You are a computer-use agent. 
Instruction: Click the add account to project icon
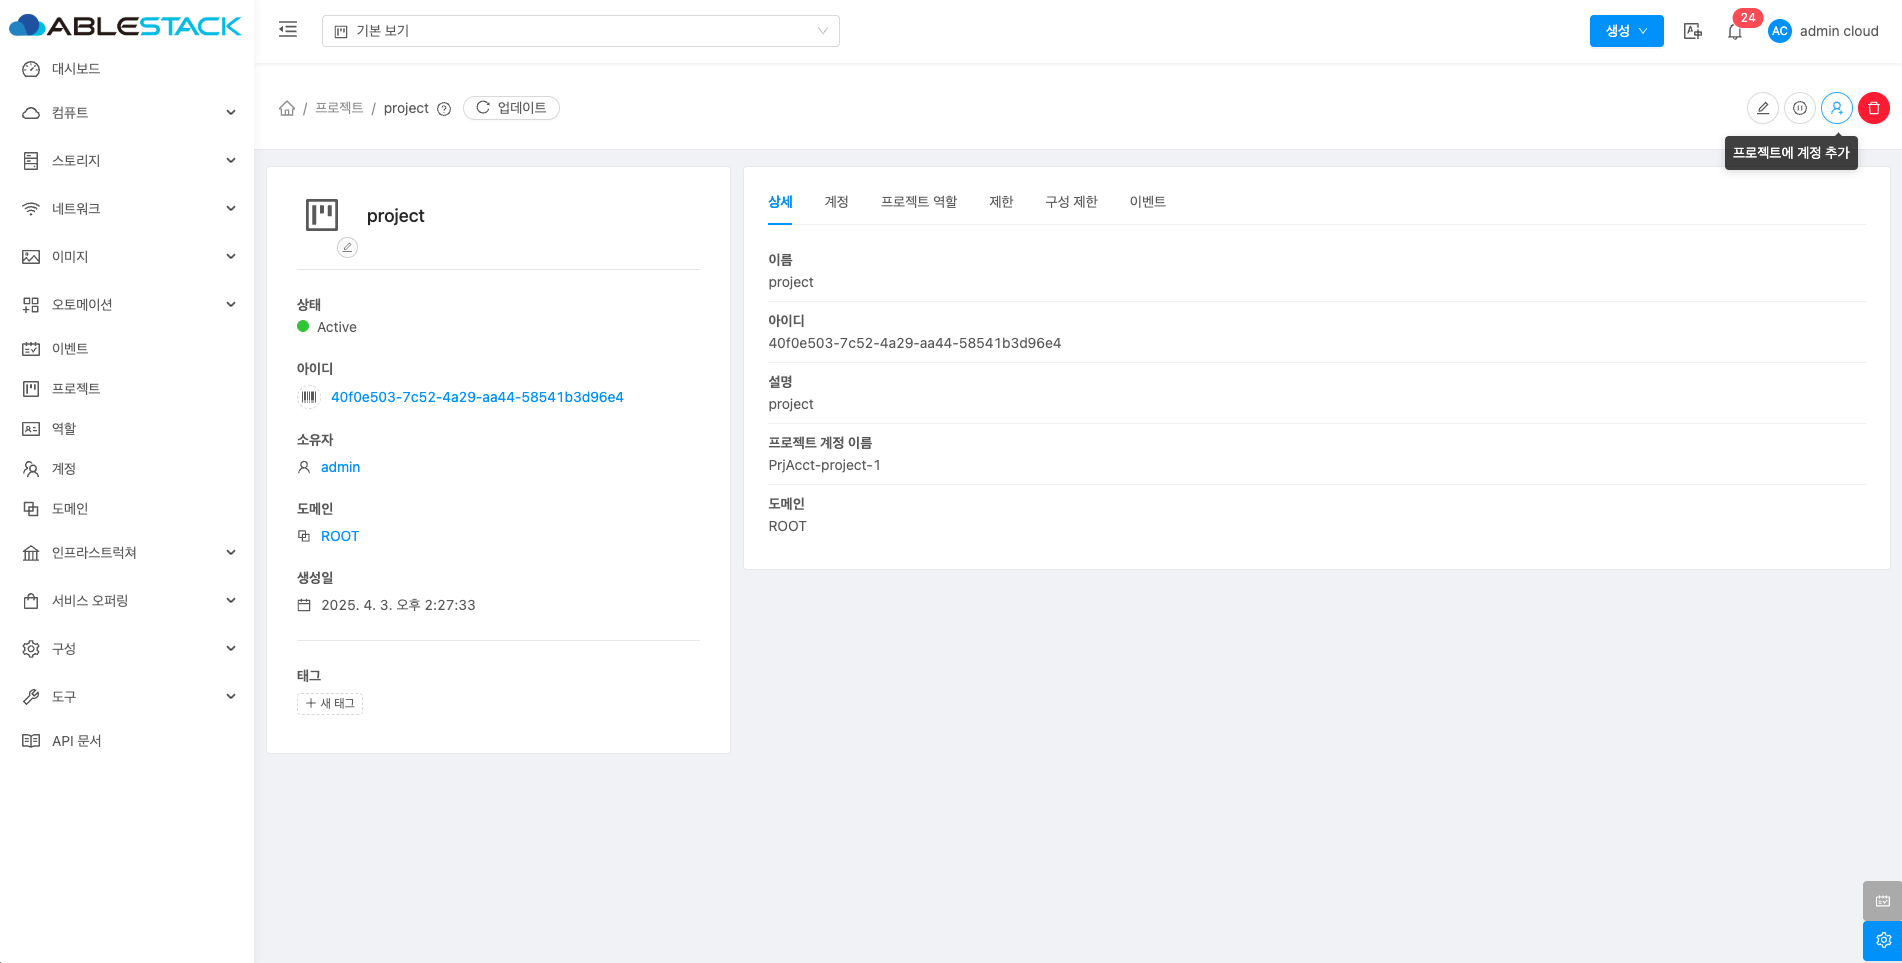[x=1836, y=108]
